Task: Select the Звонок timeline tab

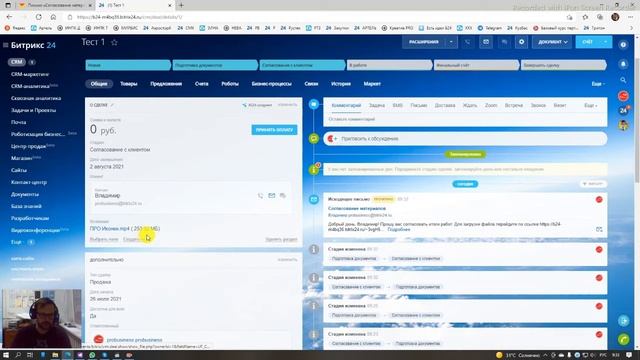Action: [x=538, y=105]
